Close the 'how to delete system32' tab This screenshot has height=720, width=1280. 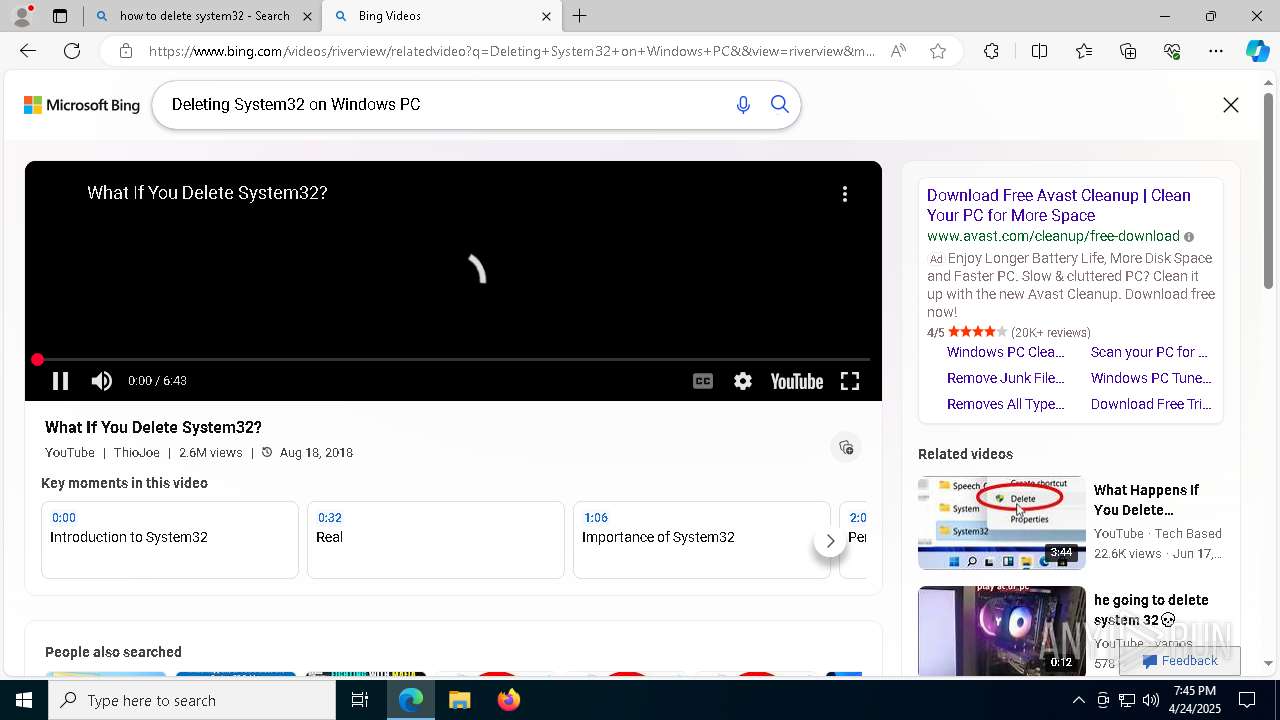click(307, 16)
